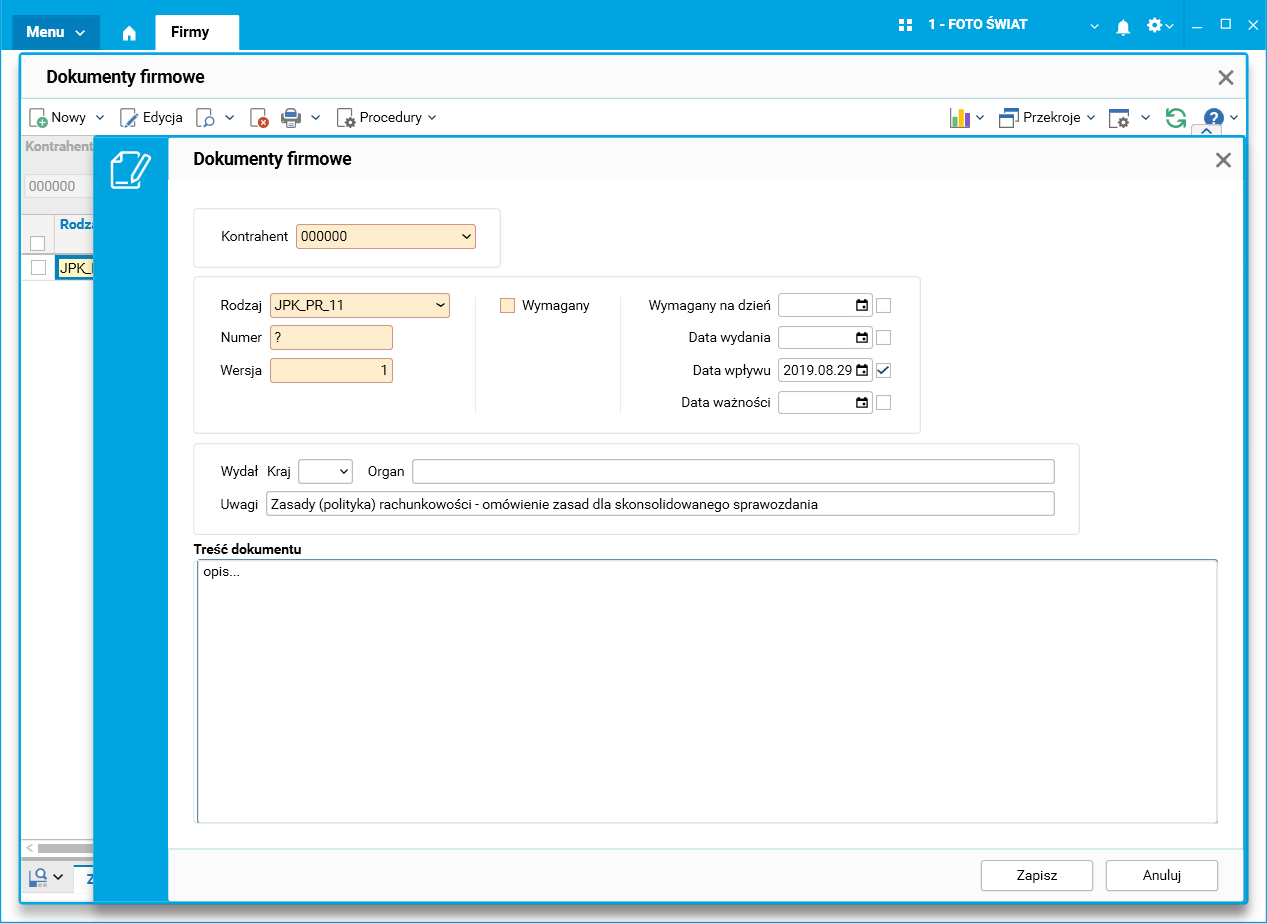Click the 1 - FOTO ŚWIAT company name
Image resolution: width=1267 pixels, height=923 pixels.
[x=977, y=25]
